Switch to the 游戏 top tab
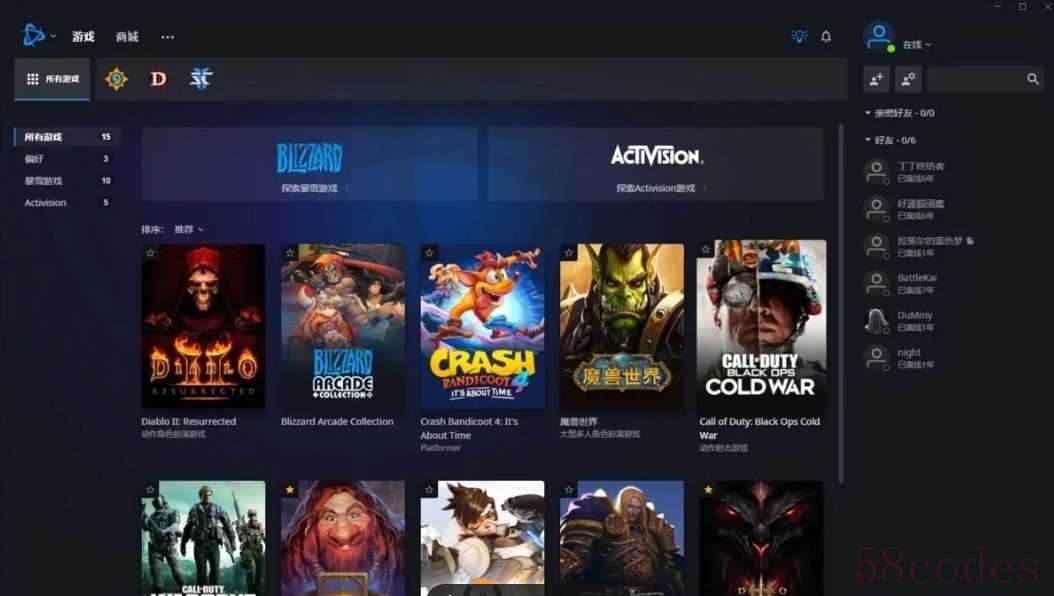 point(83,37)
